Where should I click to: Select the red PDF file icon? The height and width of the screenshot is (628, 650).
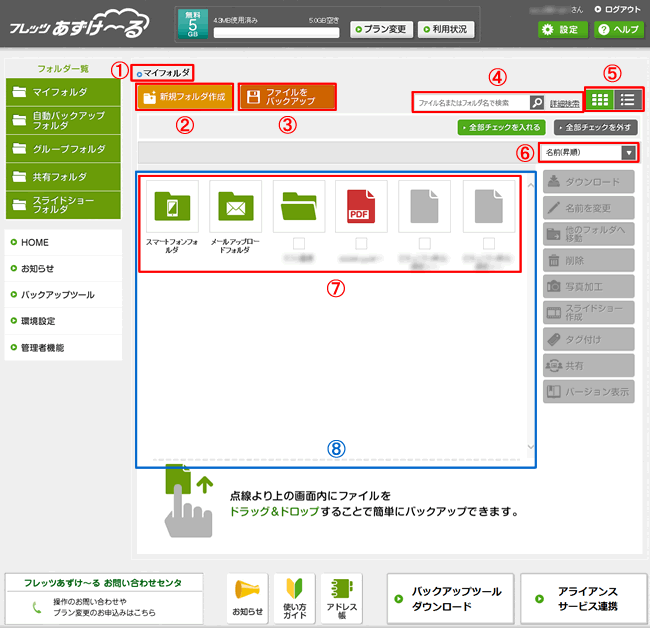click(x=361, y=206)
